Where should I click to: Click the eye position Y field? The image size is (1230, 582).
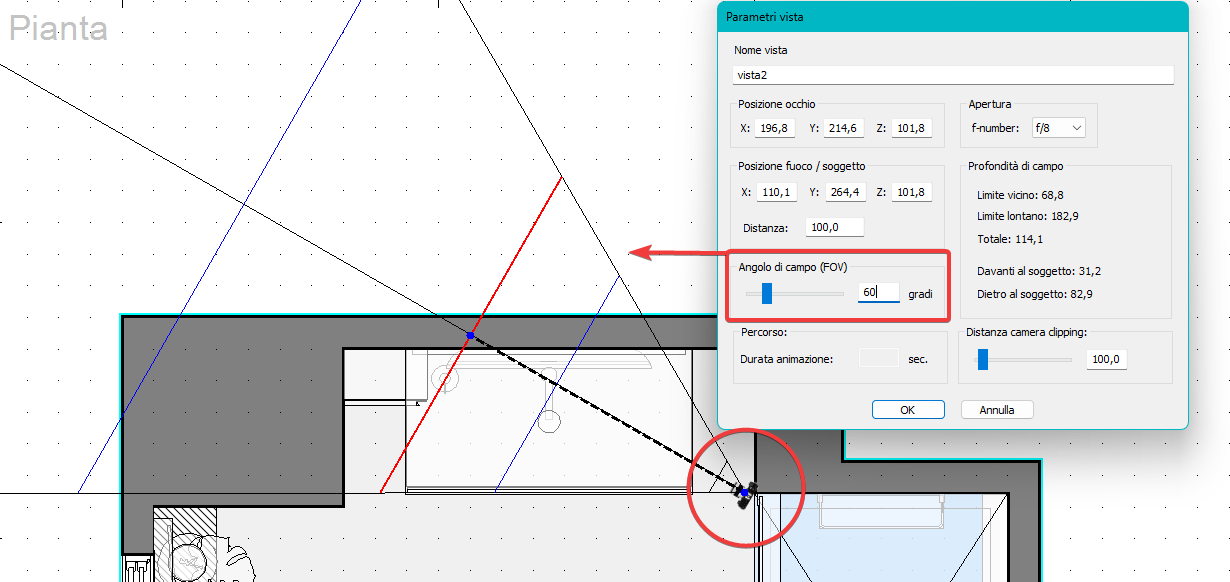pos(843,128)
